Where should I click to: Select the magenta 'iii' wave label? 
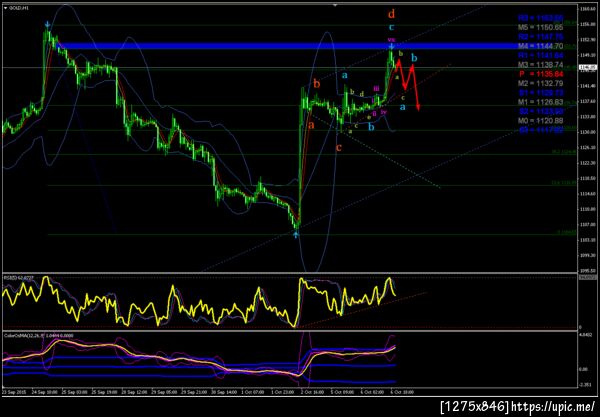pyautogui.click(x=376, y=88)
